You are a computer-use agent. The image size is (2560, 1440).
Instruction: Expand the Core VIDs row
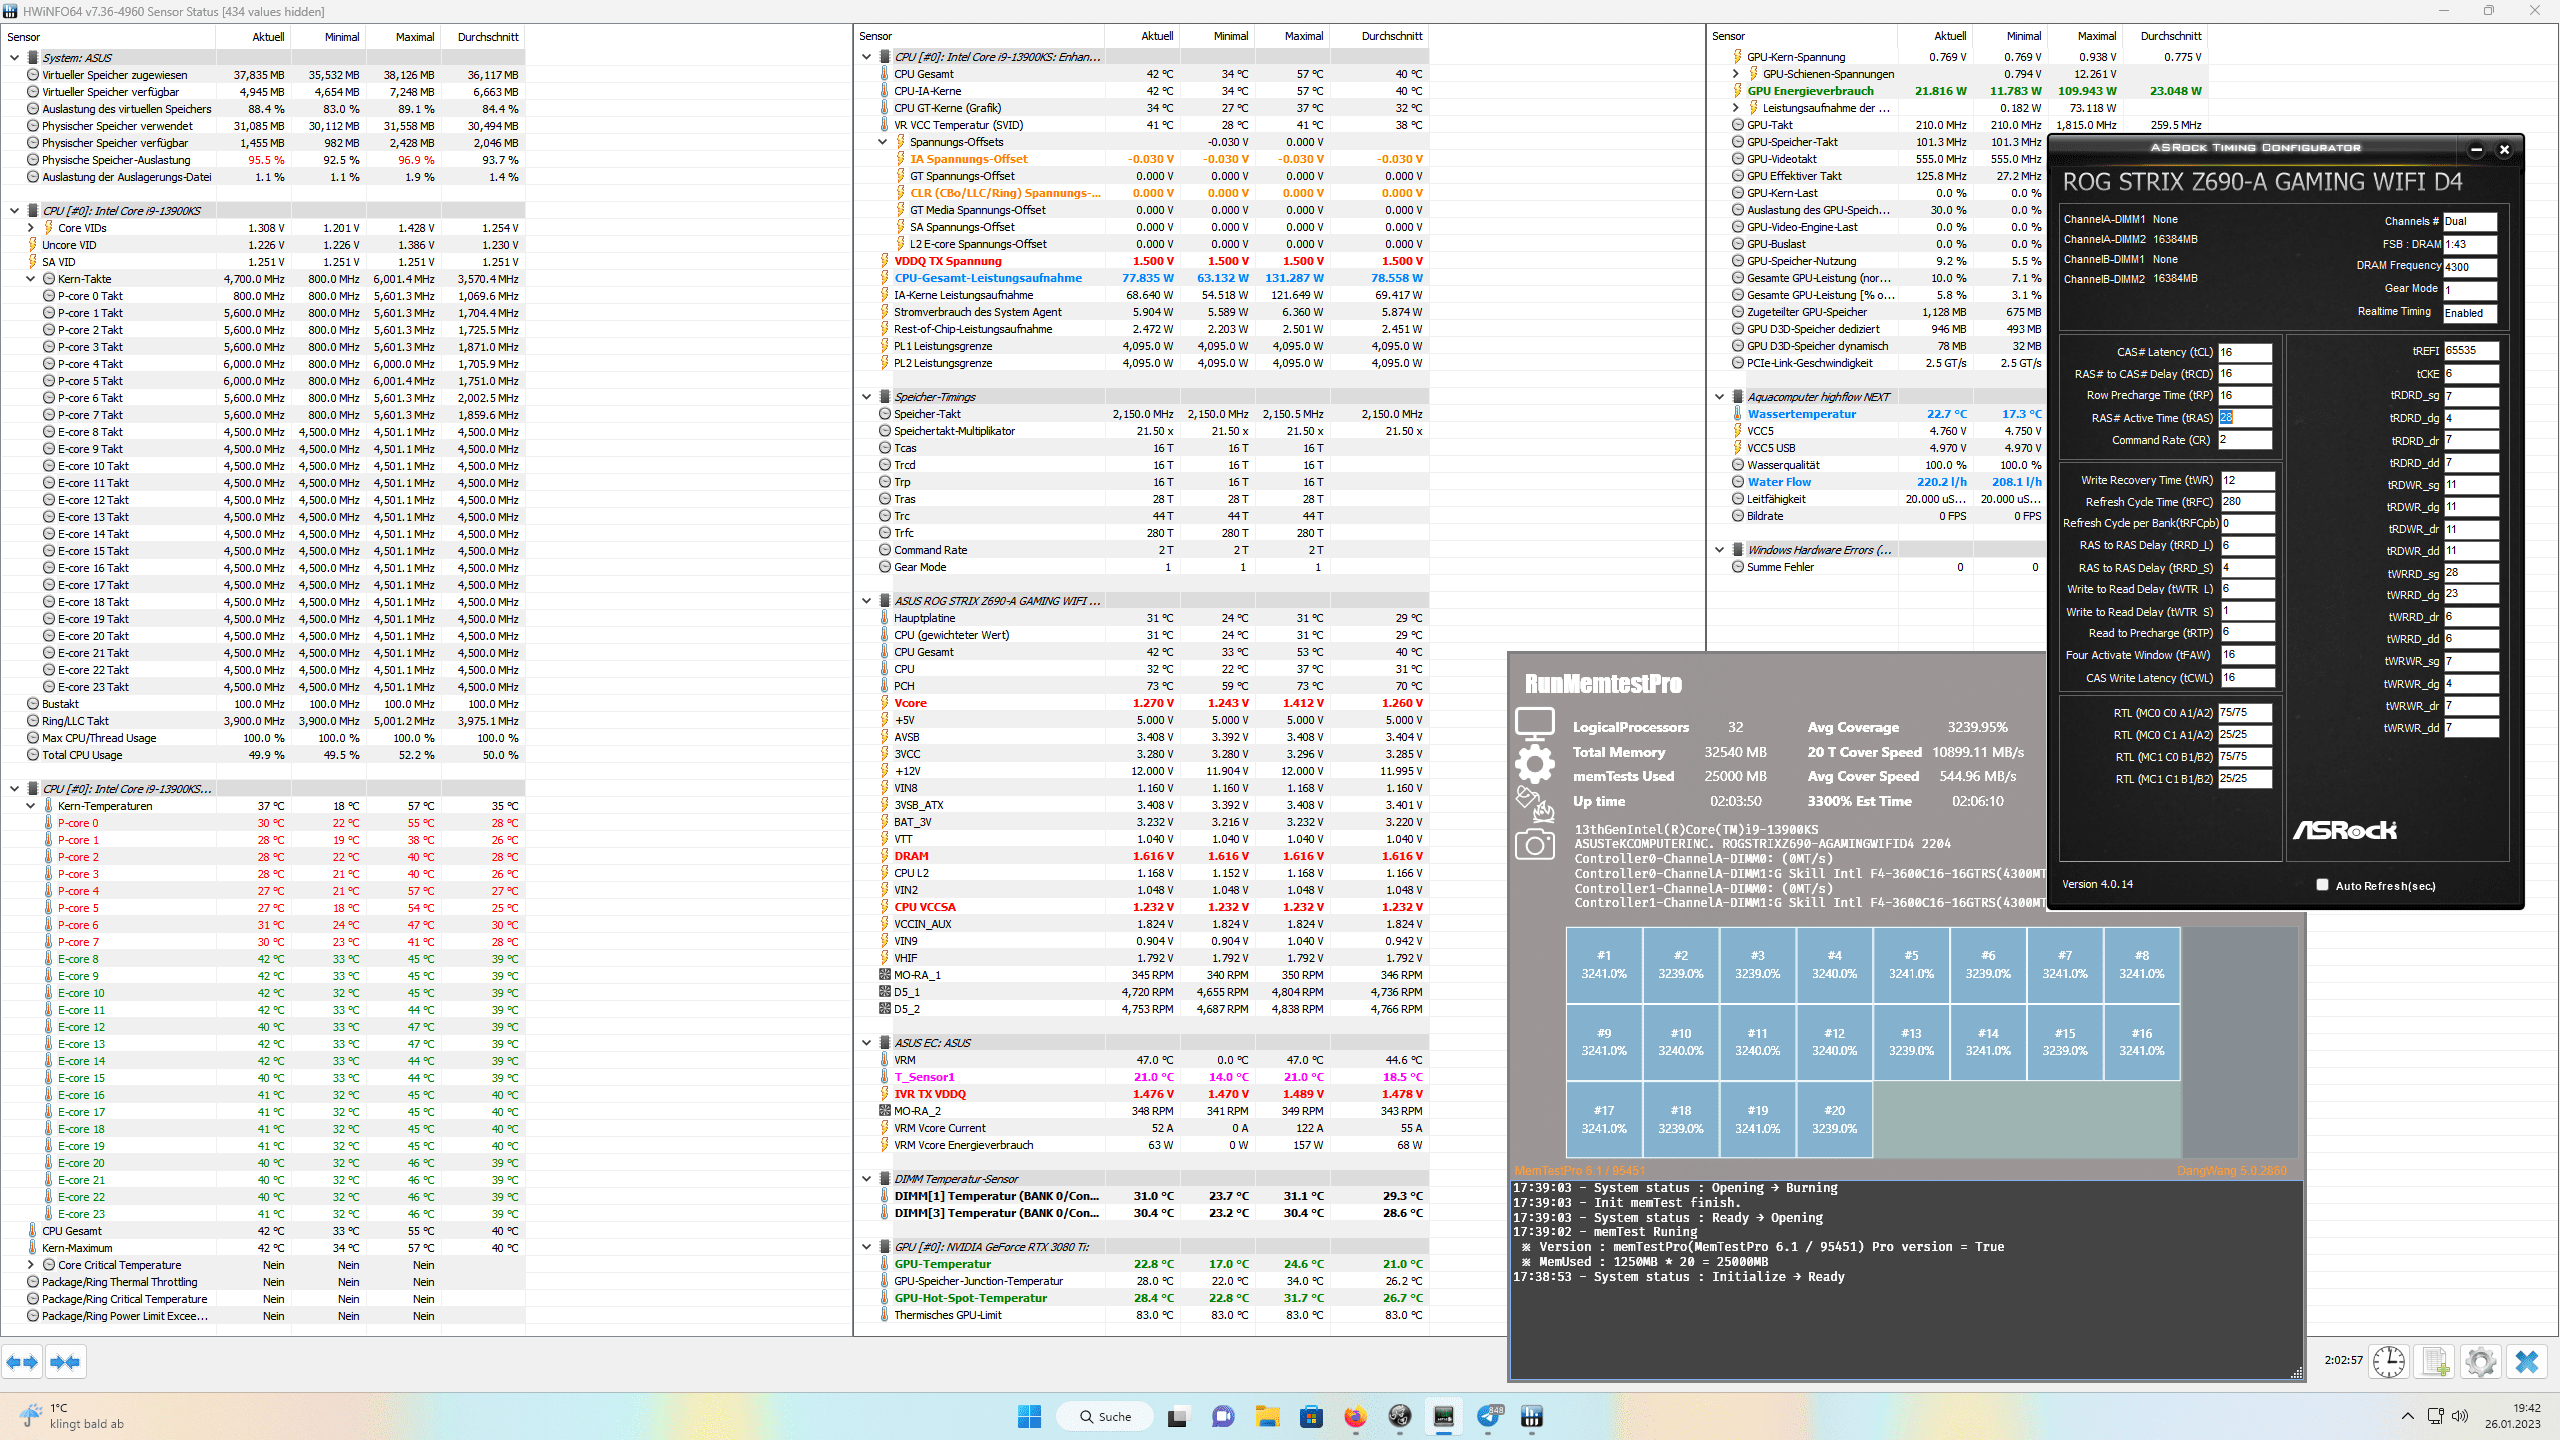pos(31,228)
